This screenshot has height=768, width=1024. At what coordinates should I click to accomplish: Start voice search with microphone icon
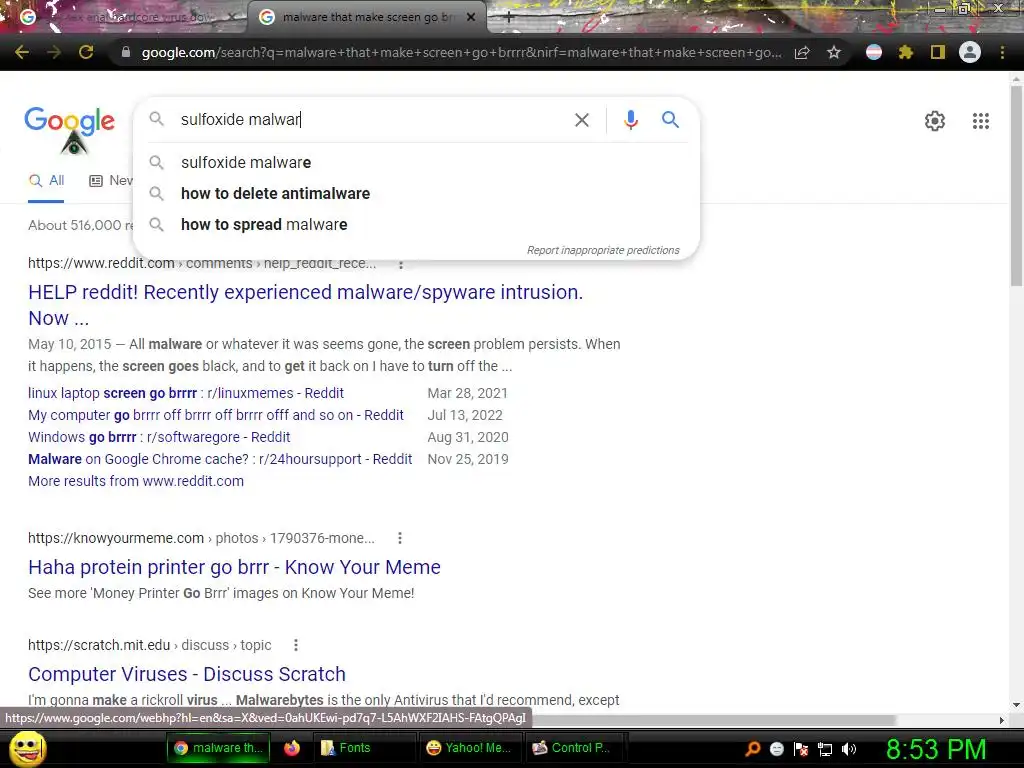[x=630, y=120]
